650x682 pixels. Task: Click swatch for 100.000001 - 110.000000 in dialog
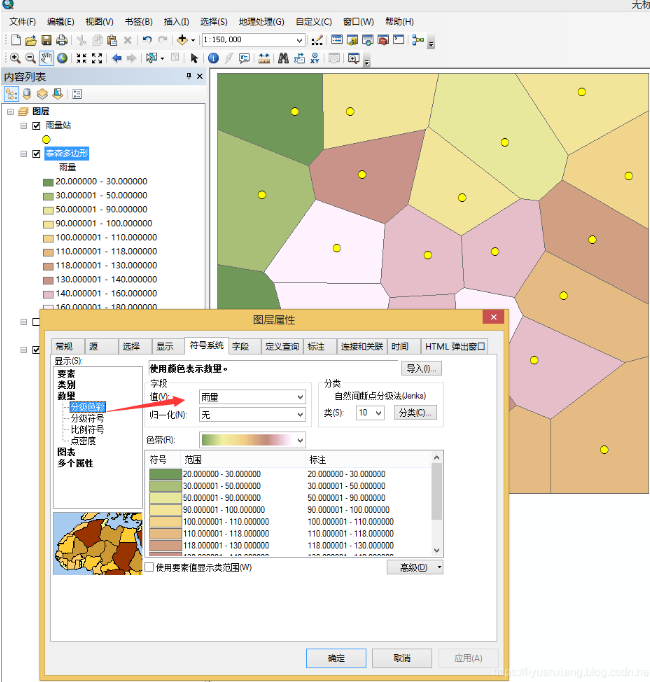165,522
